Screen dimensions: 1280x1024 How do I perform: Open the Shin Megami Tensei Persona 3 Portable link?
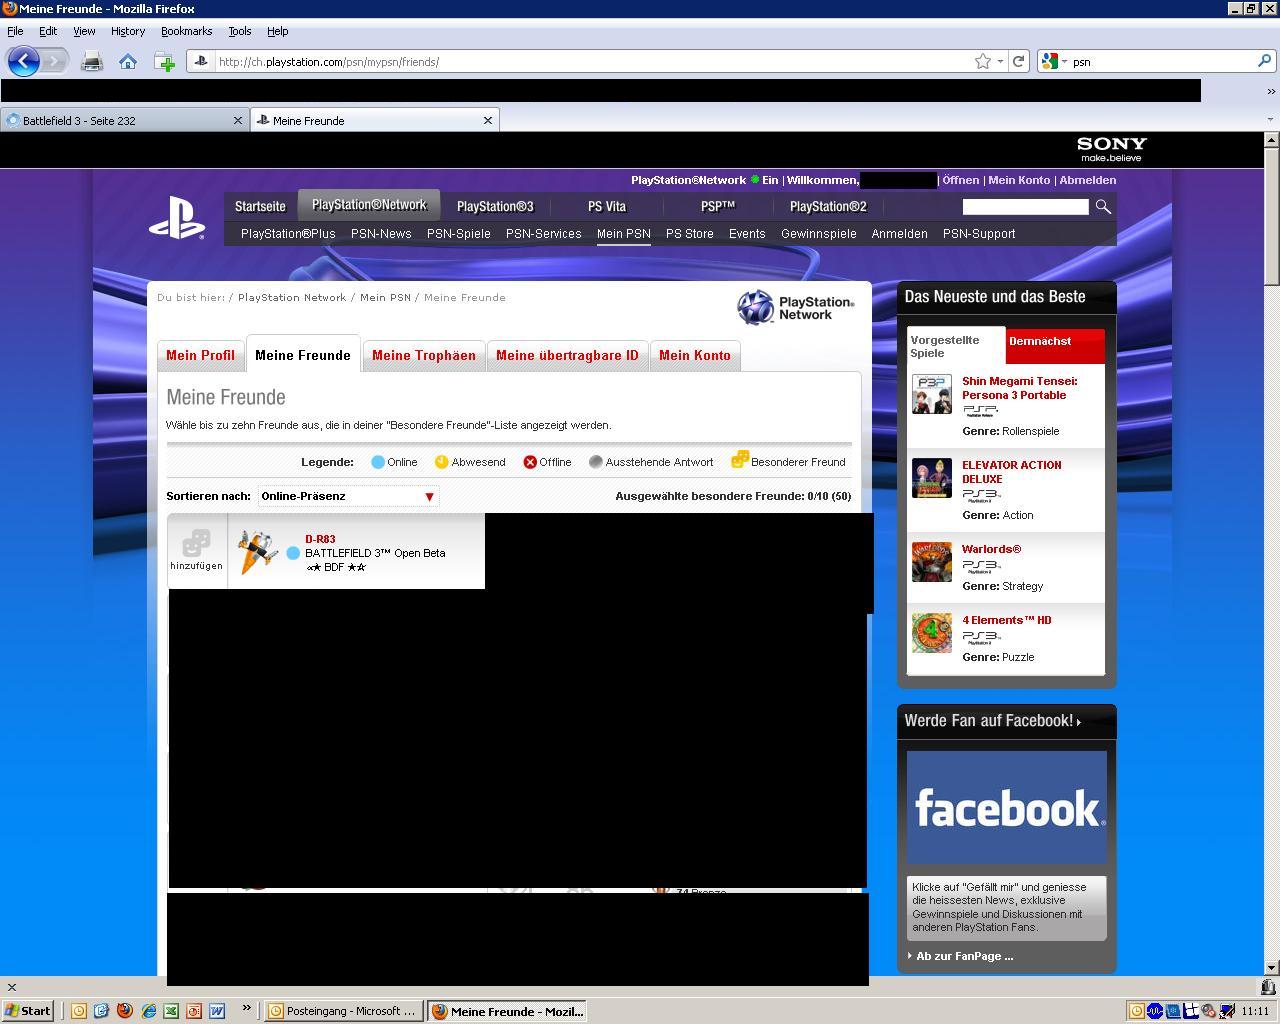tap(1019, 388)
